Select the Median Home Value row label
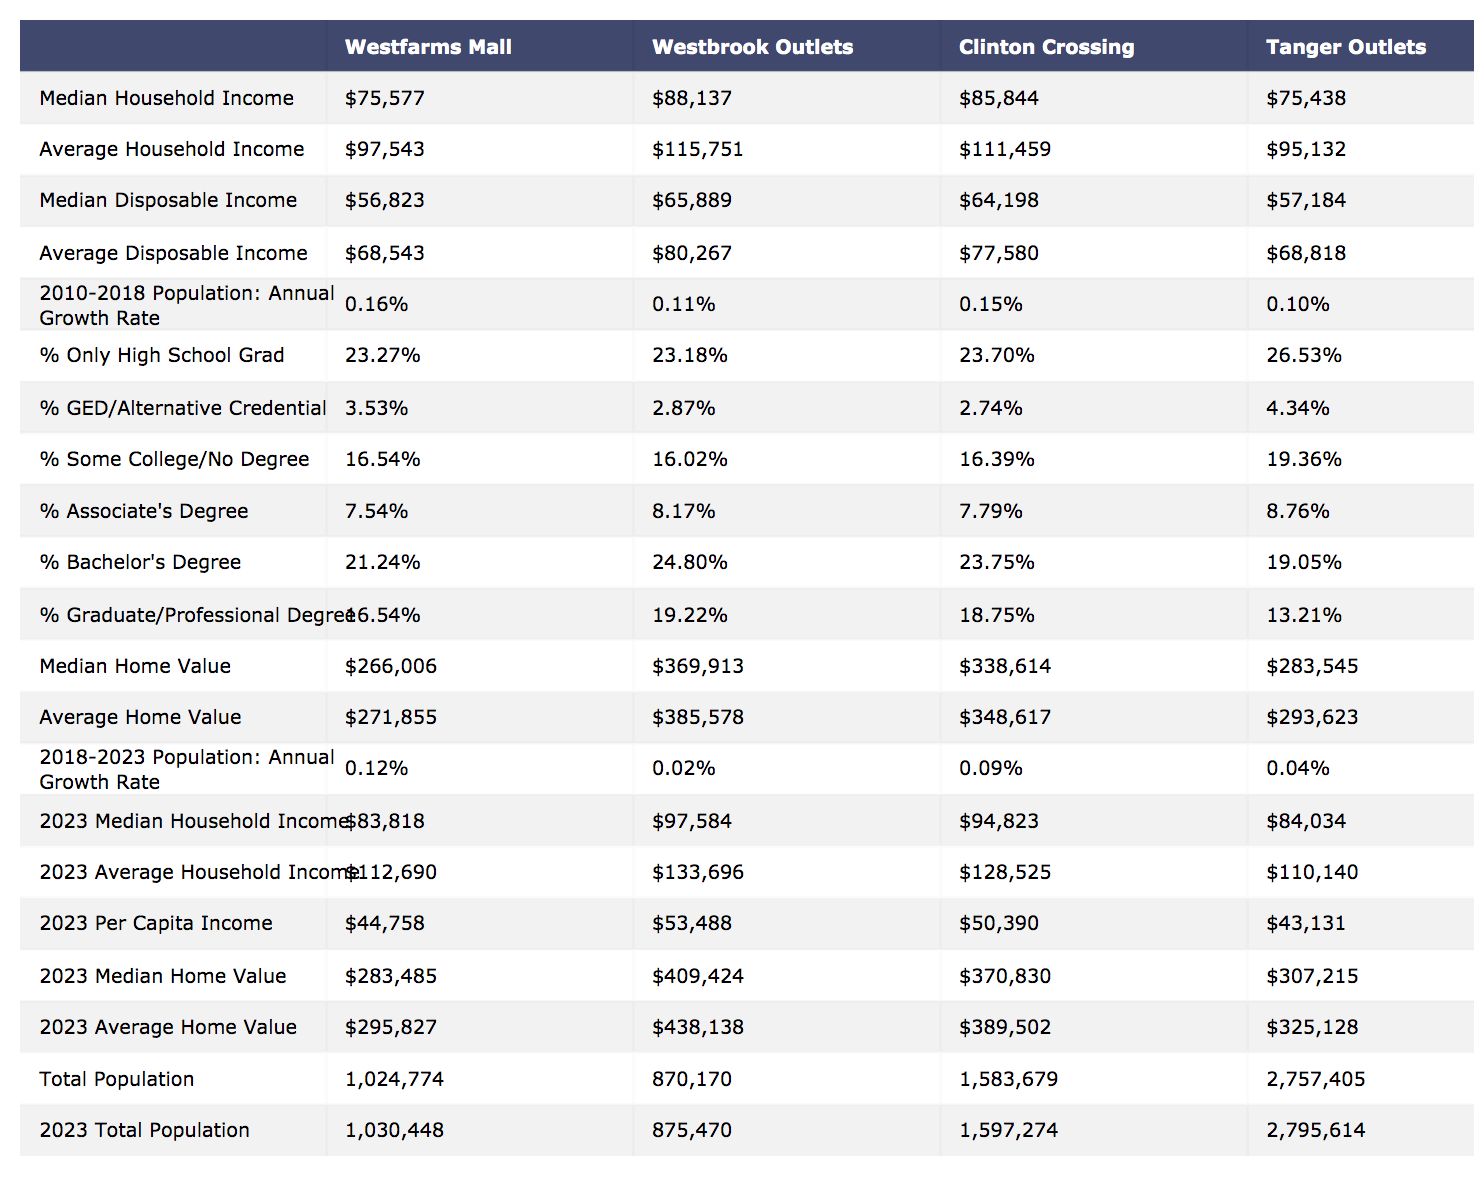This screenshot has height=1192, width=1474. pos(135,666)
